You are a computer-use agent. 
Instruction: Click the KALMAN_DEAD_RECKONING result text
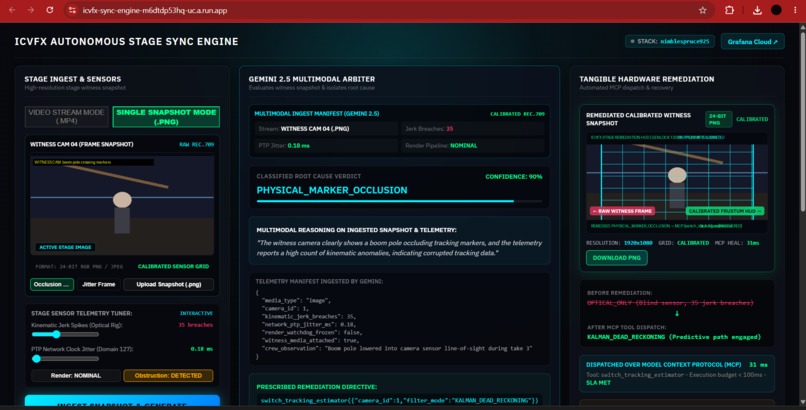click(673, 337)
